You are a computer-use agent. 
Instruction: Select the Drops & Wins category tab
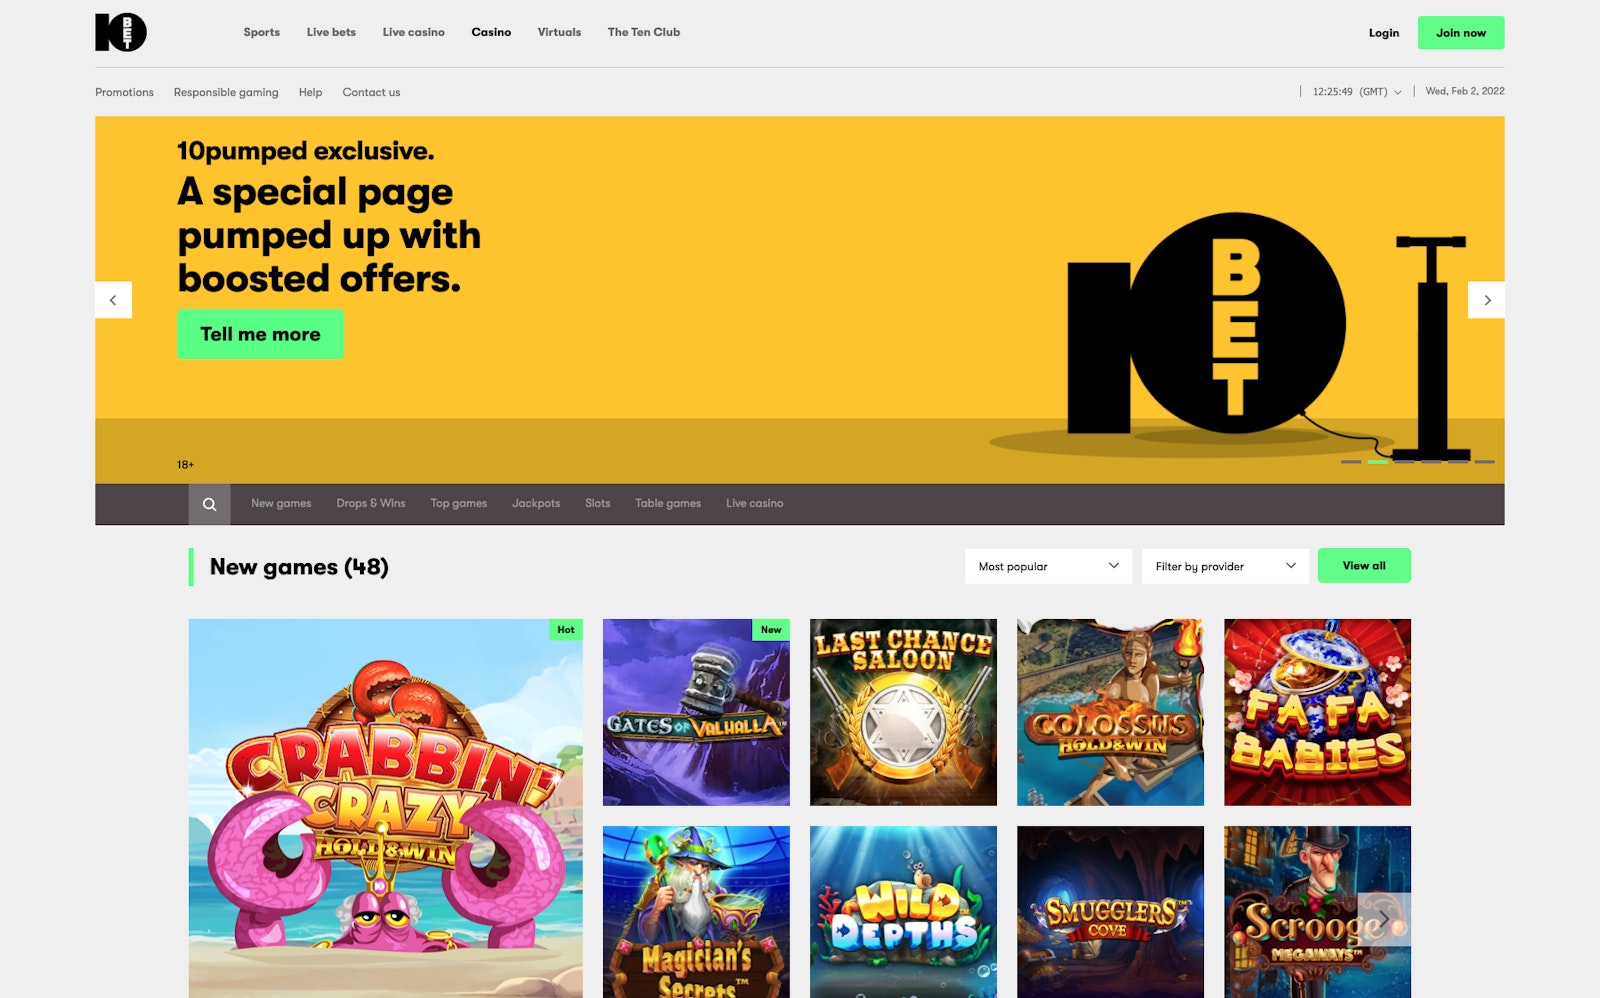(371, 504)
